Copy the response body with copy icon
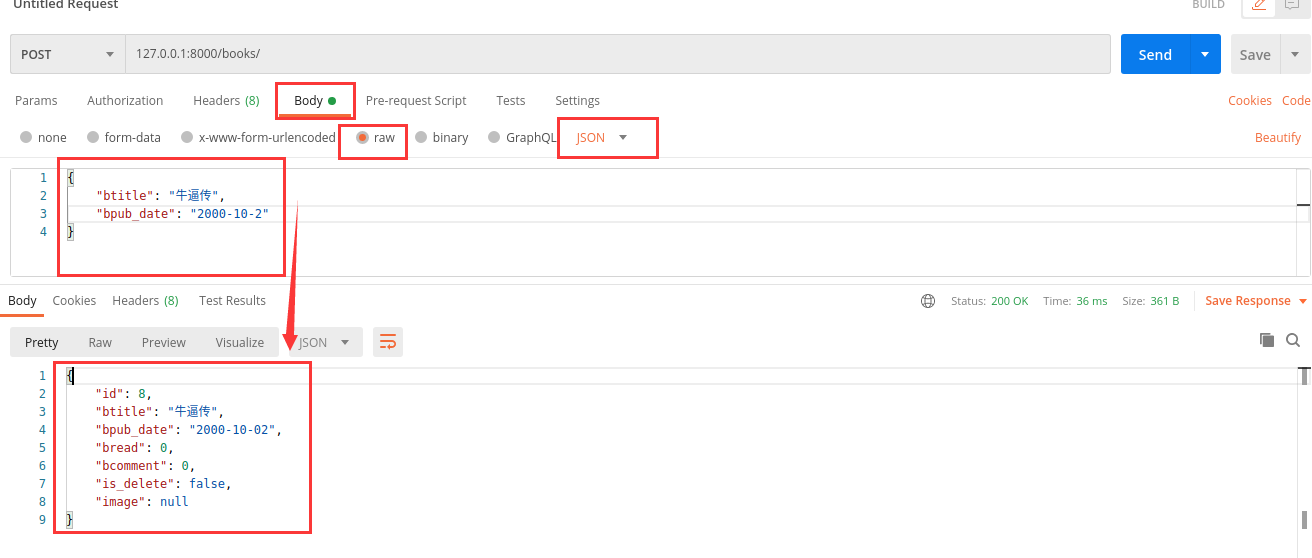Screen dimensions: 1312x558 1267,340
